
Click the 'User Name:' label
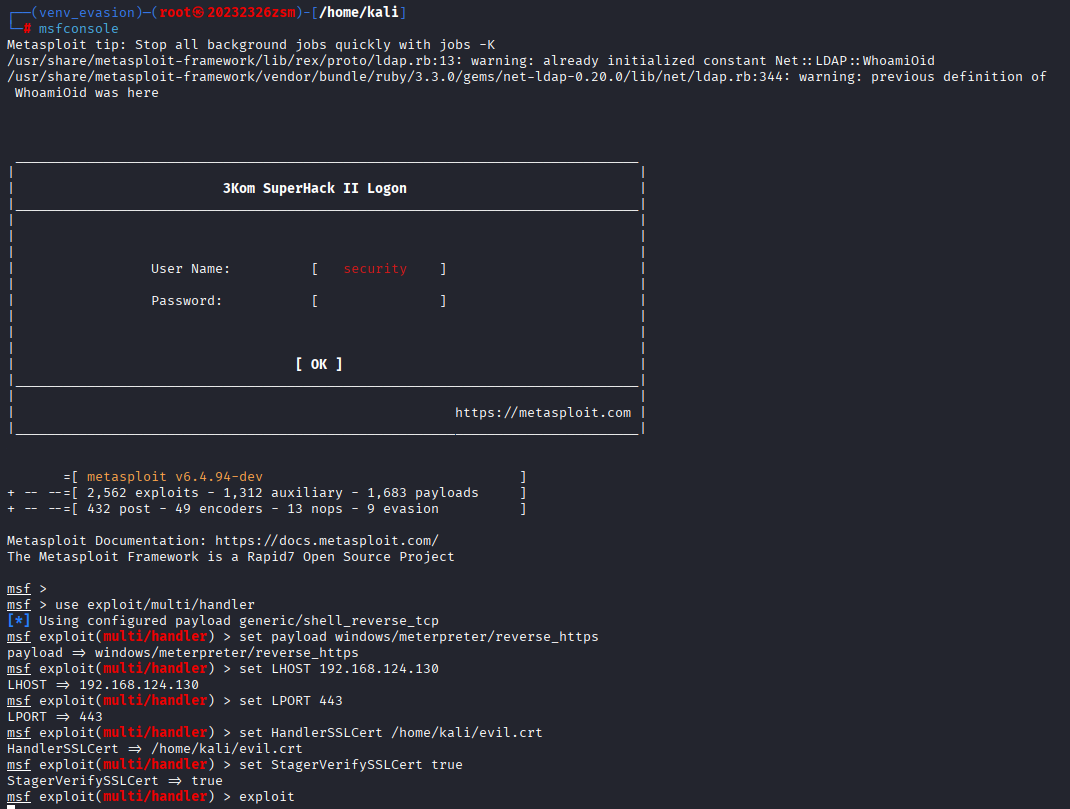pos(190,269)
